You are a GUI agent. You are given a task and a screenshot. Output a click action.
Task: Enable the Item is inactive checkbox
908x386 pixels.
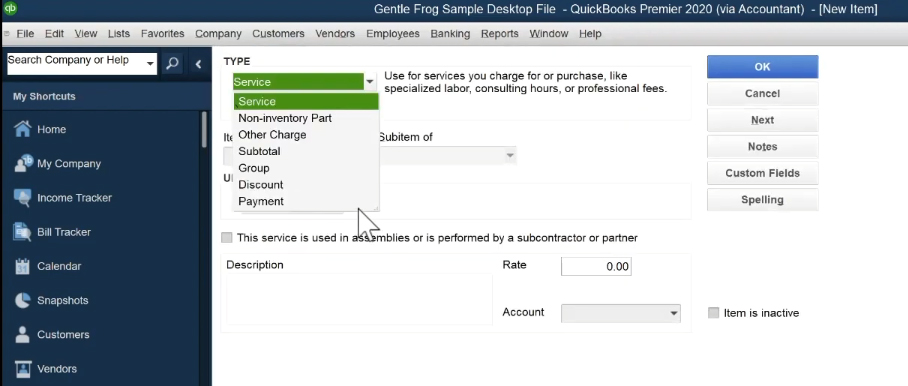pyautogui.click(x=713, y=313)
